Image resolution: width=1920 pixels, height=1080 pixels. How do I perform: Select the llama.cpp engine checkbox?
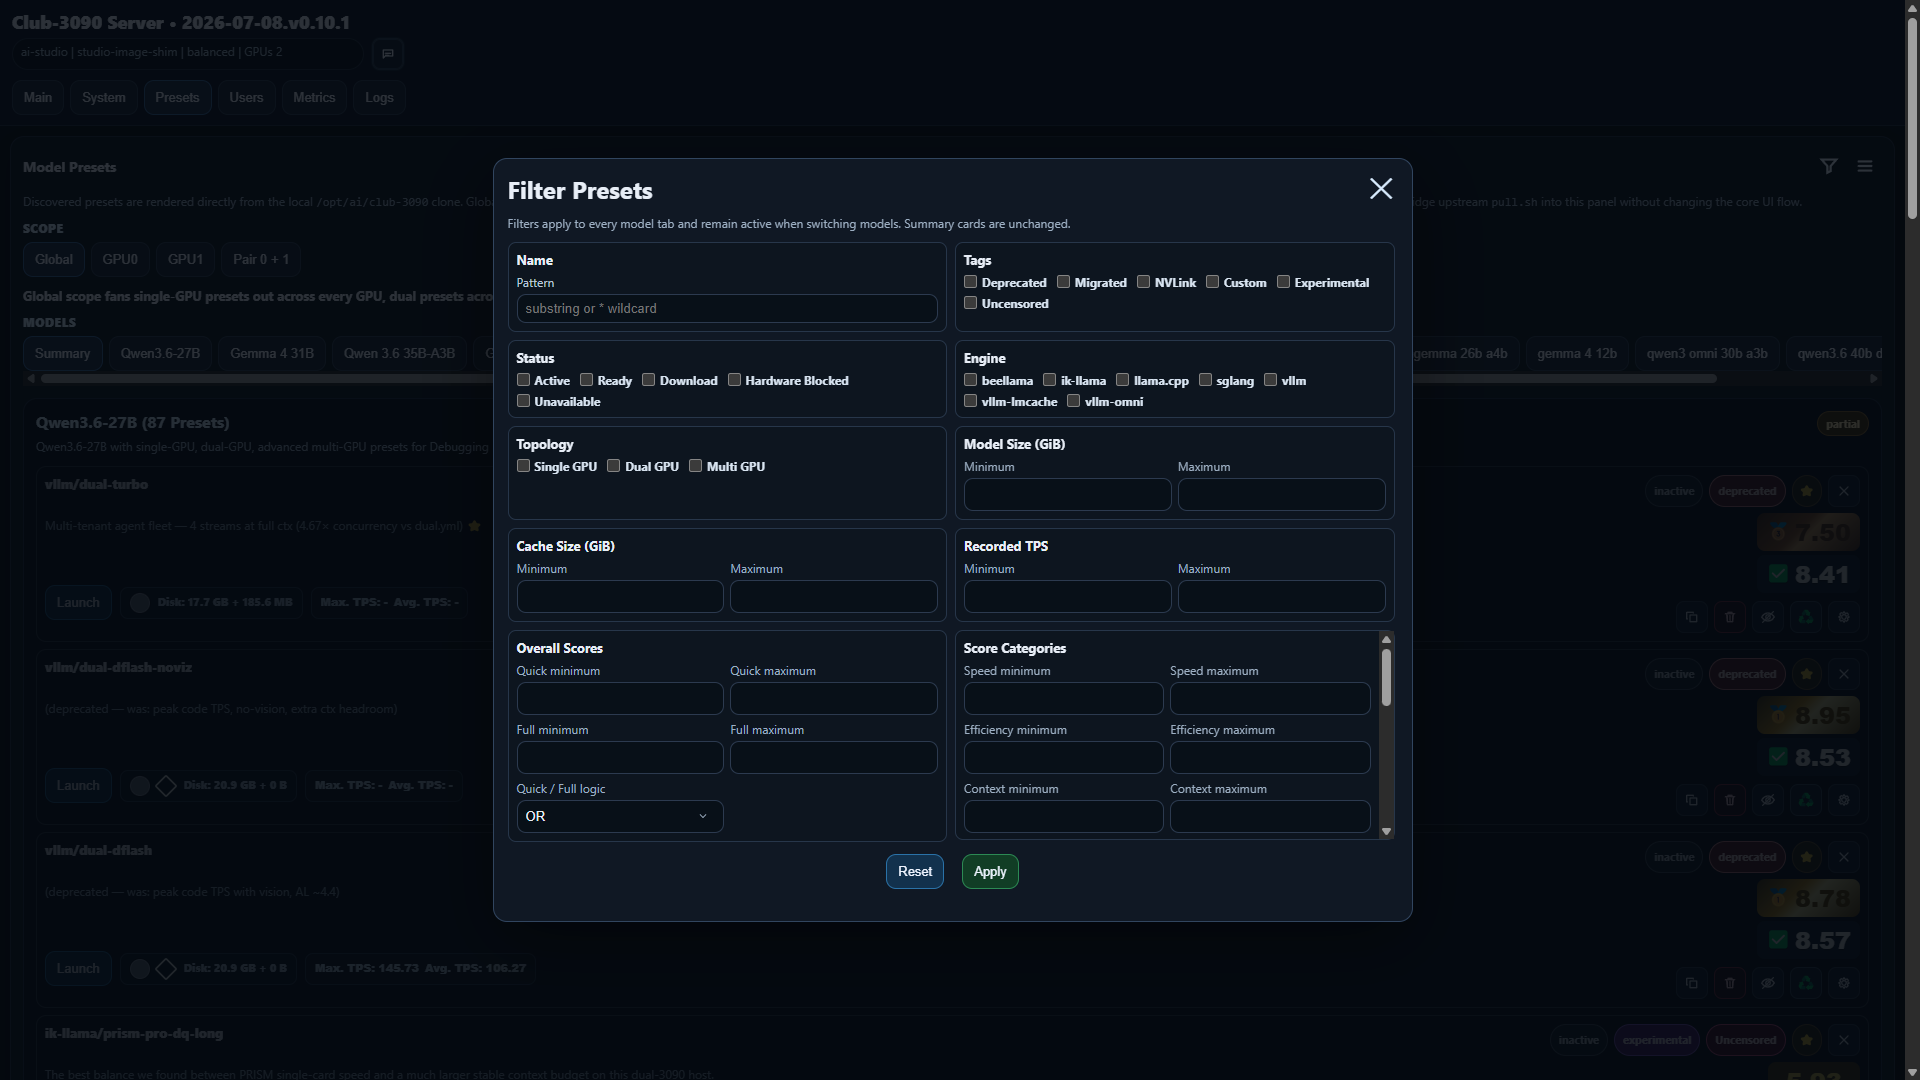point(1122,380)
